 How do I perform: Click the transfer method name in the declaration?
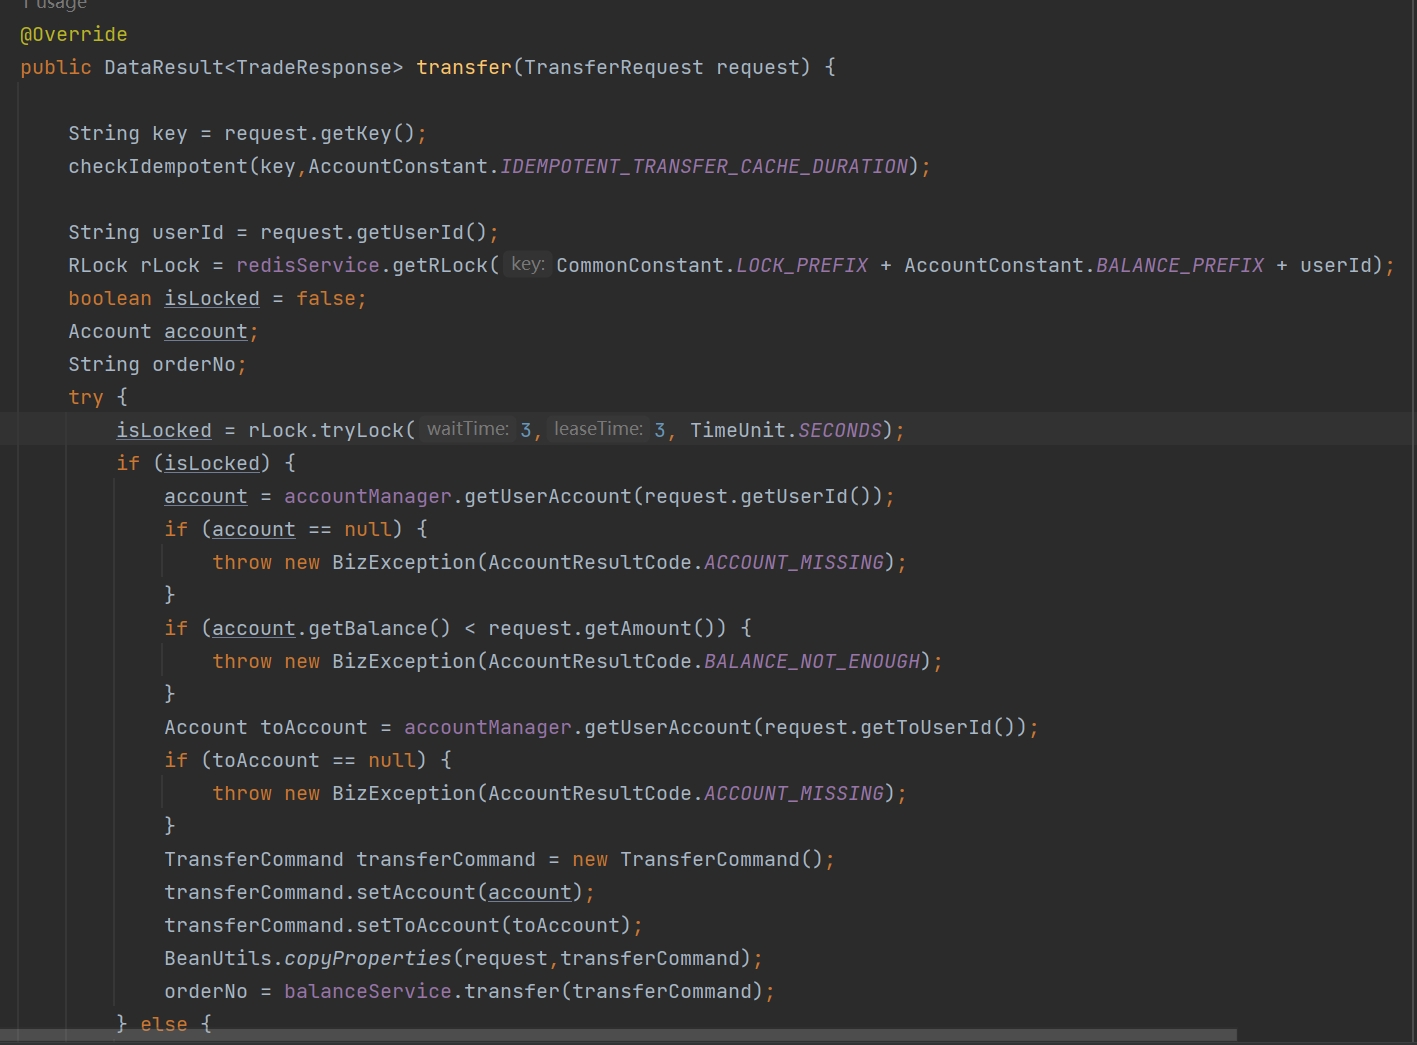[464, 68]
